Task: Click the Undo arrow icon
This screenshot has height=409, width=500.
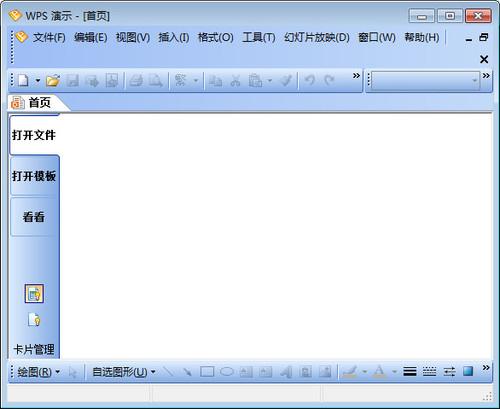Action: [x=310, y=81]
